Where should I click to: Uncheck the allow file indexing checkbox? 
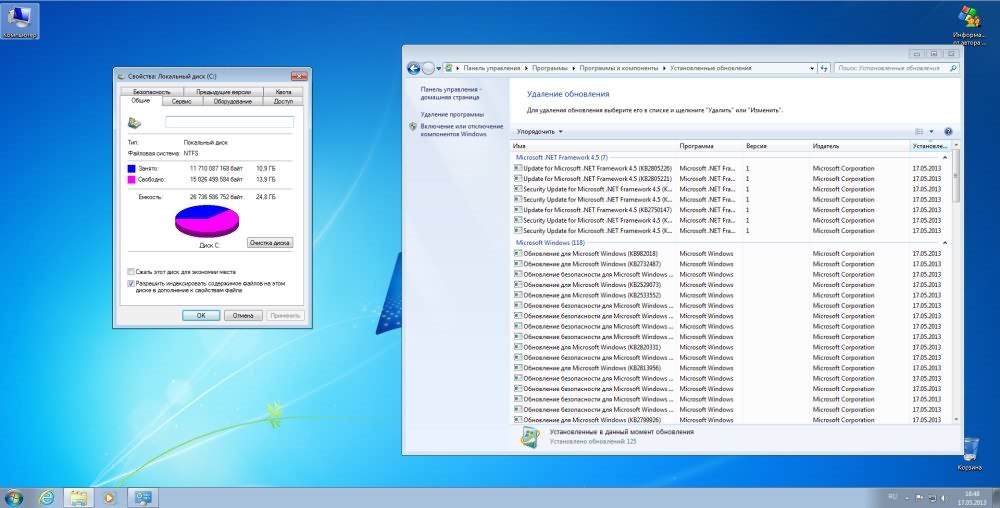coord(131,283)
